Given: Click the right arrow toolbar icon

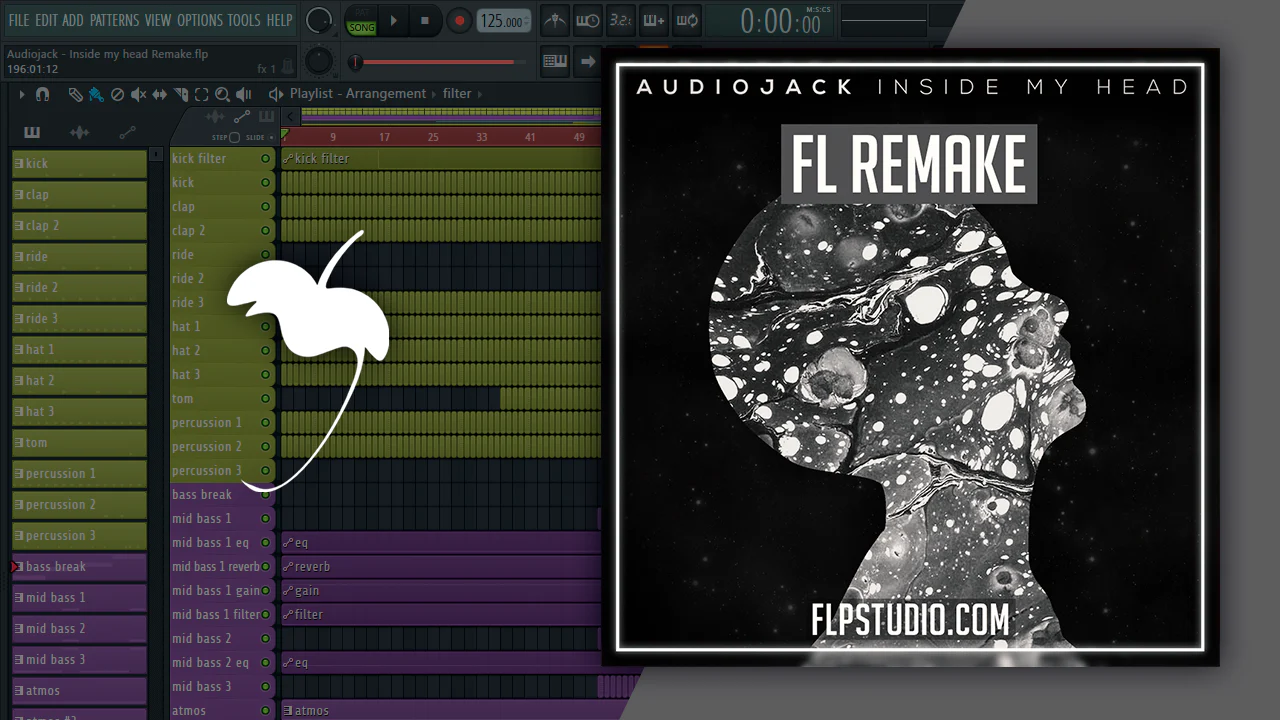Looking at the screenshot, I should [588, 61].
